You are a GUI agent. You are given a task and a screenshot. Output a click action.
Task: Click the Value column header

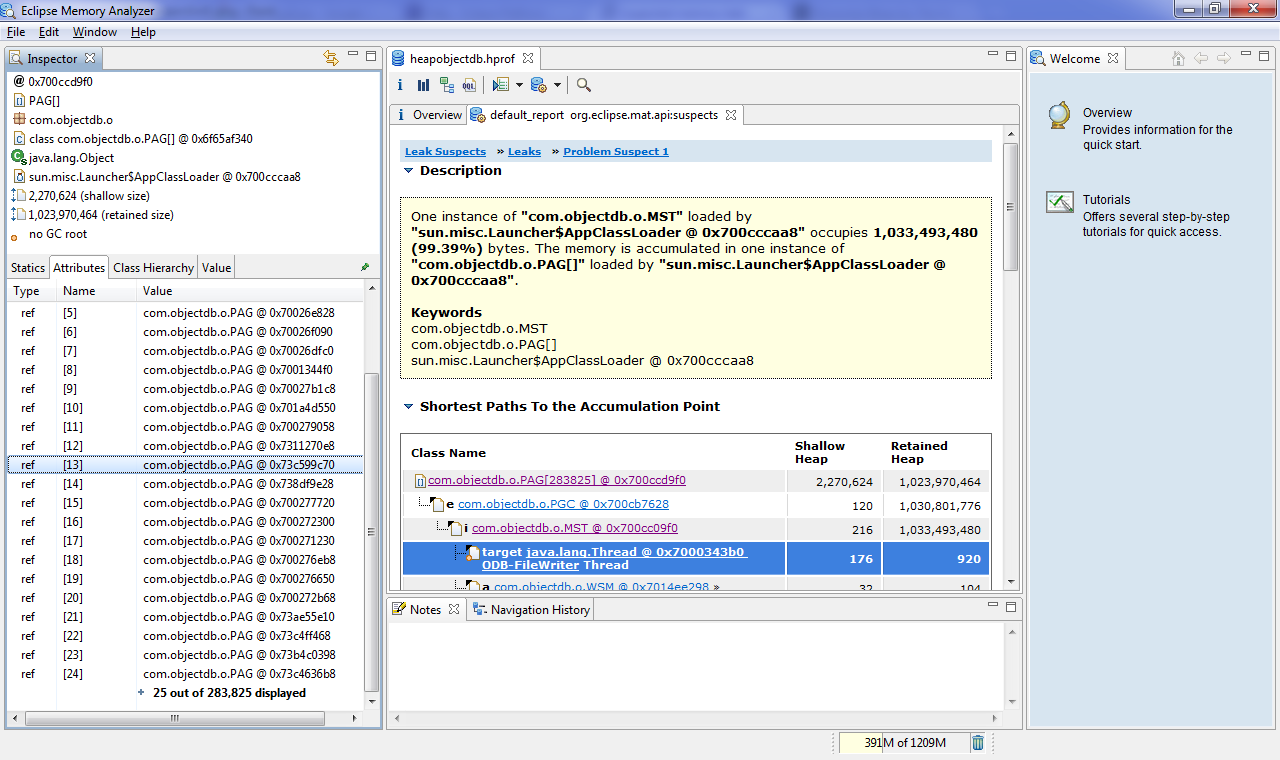click(248, 291)
